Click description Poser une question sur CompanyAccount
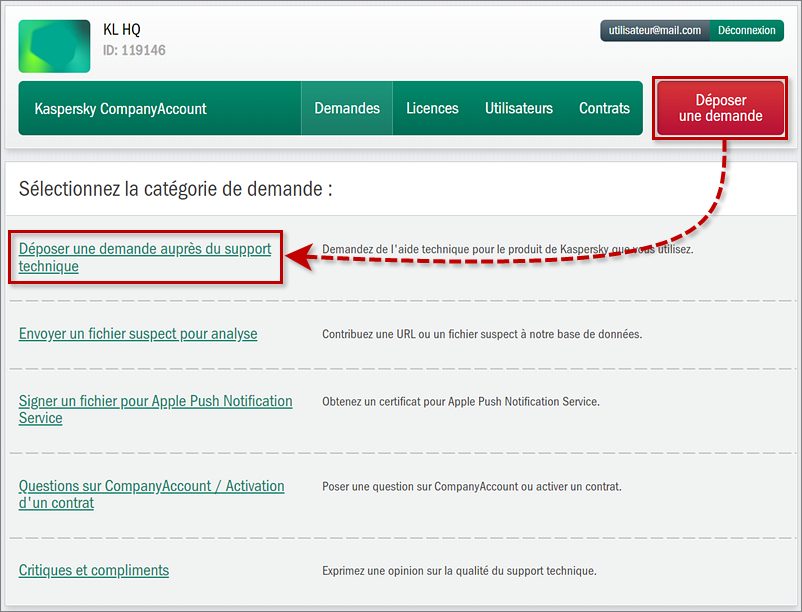This screenshot has width=802, height=612. coord(472,486)
